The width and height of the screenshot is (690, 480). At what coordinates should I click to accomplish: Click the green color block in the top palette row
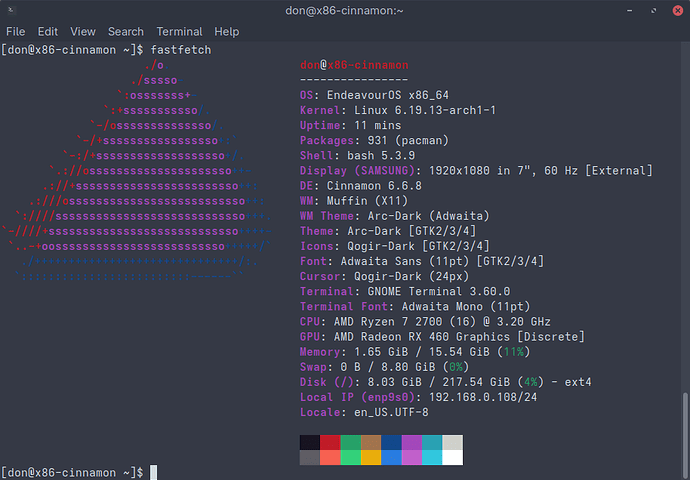point(351,443)
